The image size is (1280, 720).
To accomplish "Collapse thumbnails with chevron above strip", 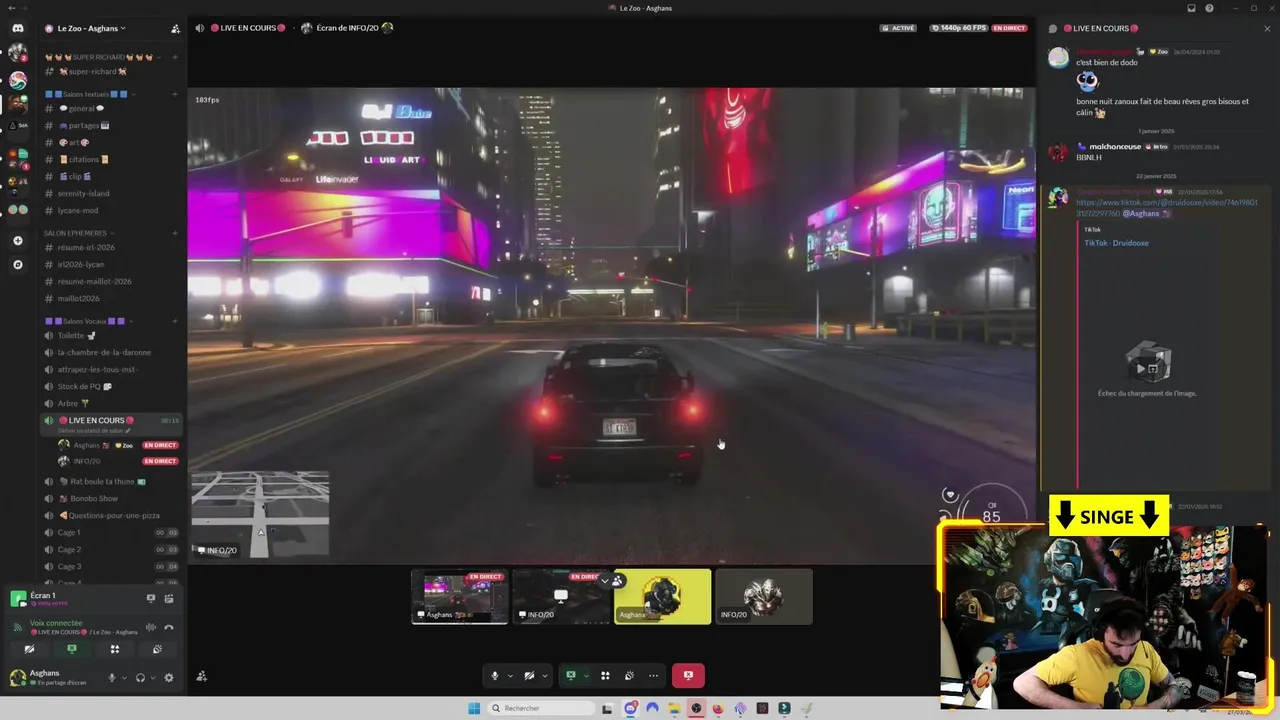I will click(604, 580).
